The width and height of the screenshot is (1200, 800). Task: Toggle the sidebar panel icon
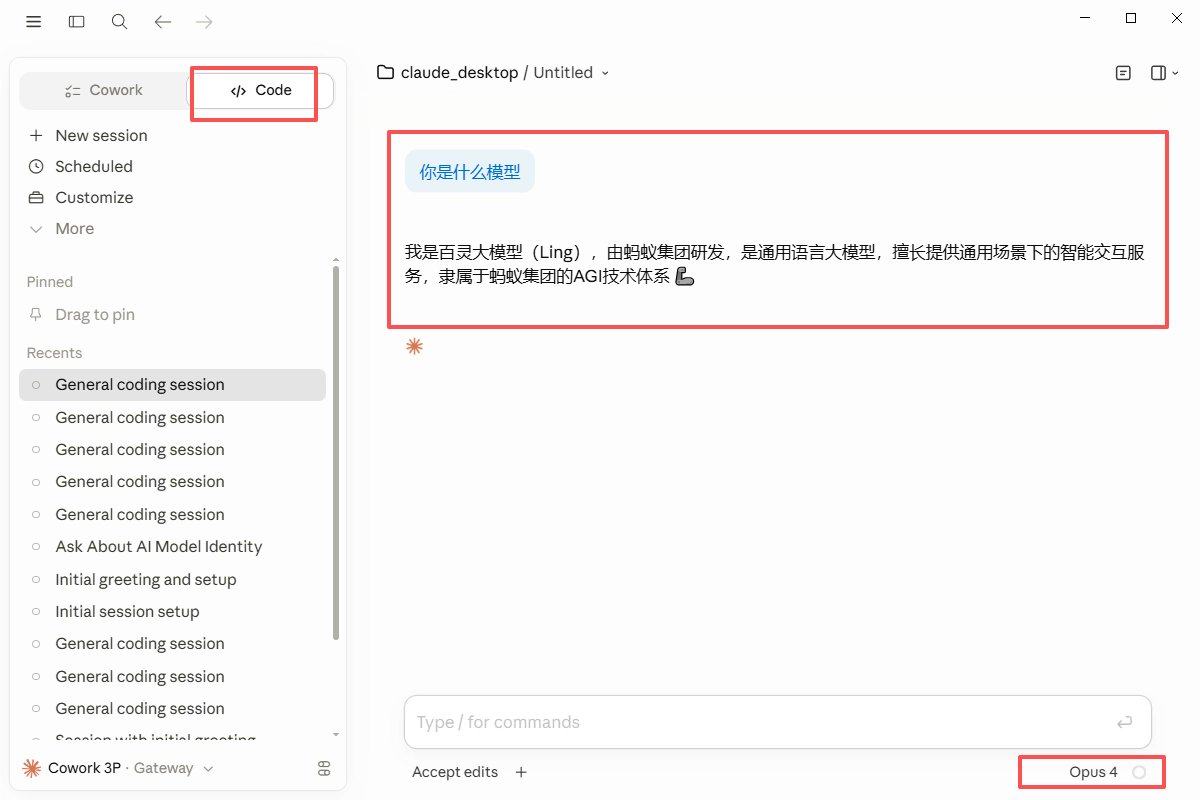[x=77, y=21]
